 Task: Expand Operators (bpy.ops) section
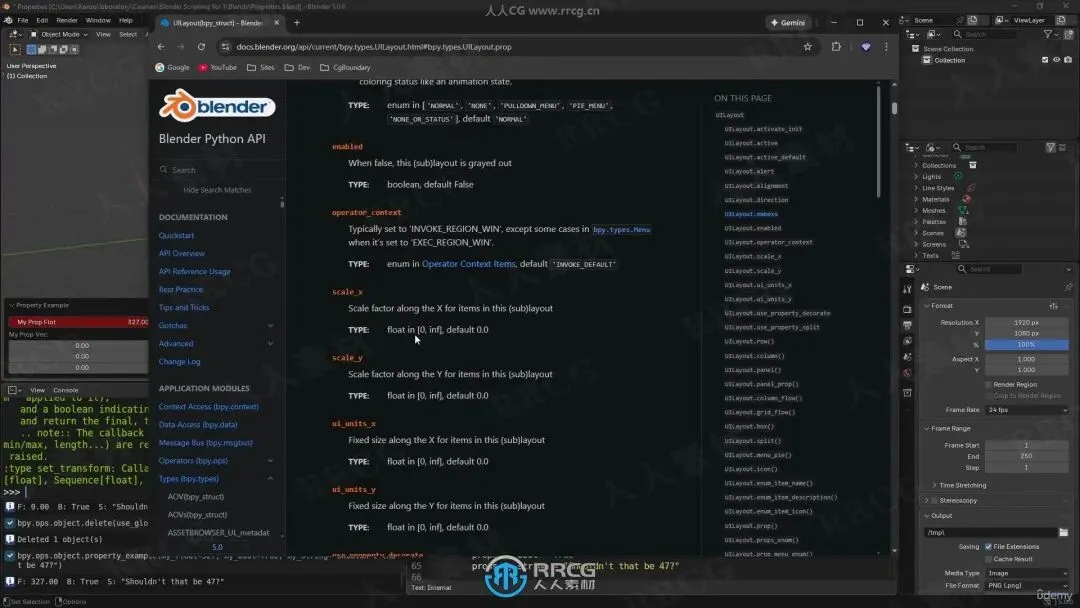pyautogui.click(x=270, y=461)
